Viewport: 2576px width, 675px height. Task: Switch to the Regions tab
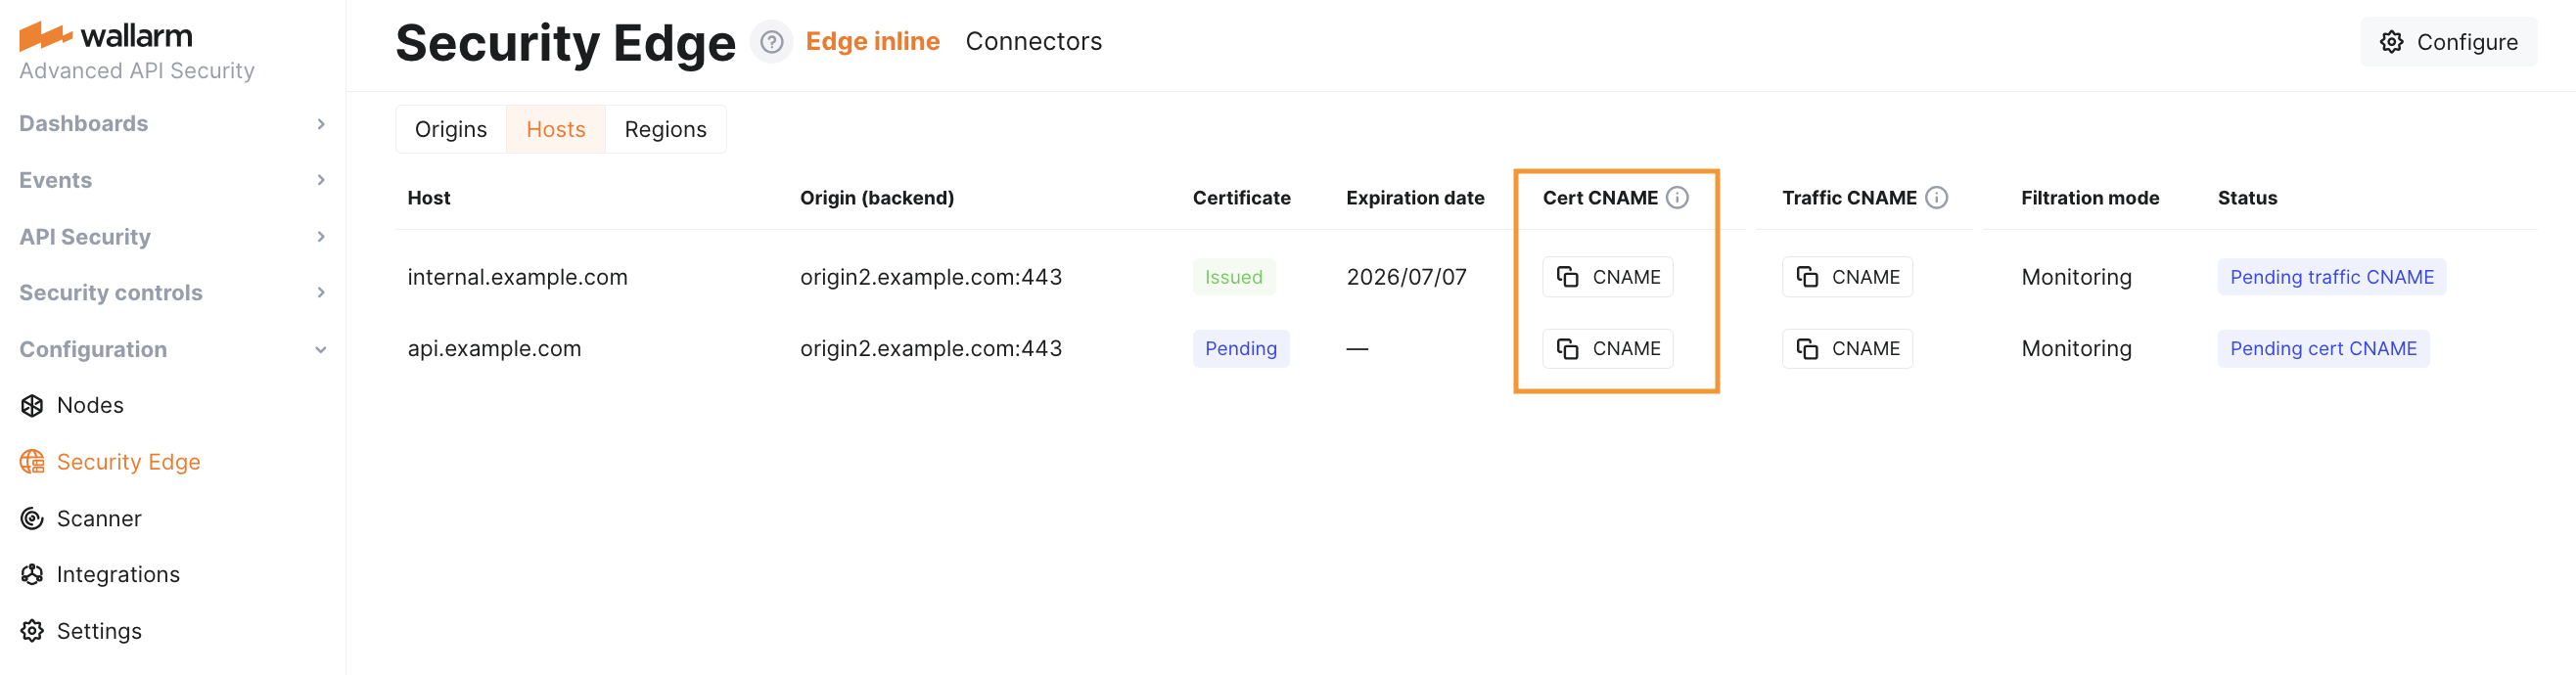665,130
